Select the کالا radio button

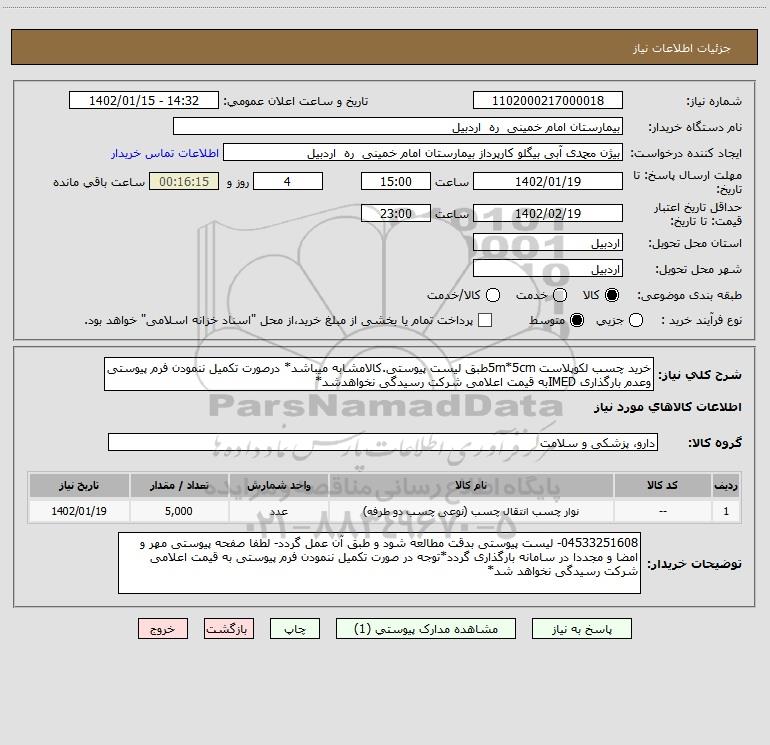pos(612,295)
